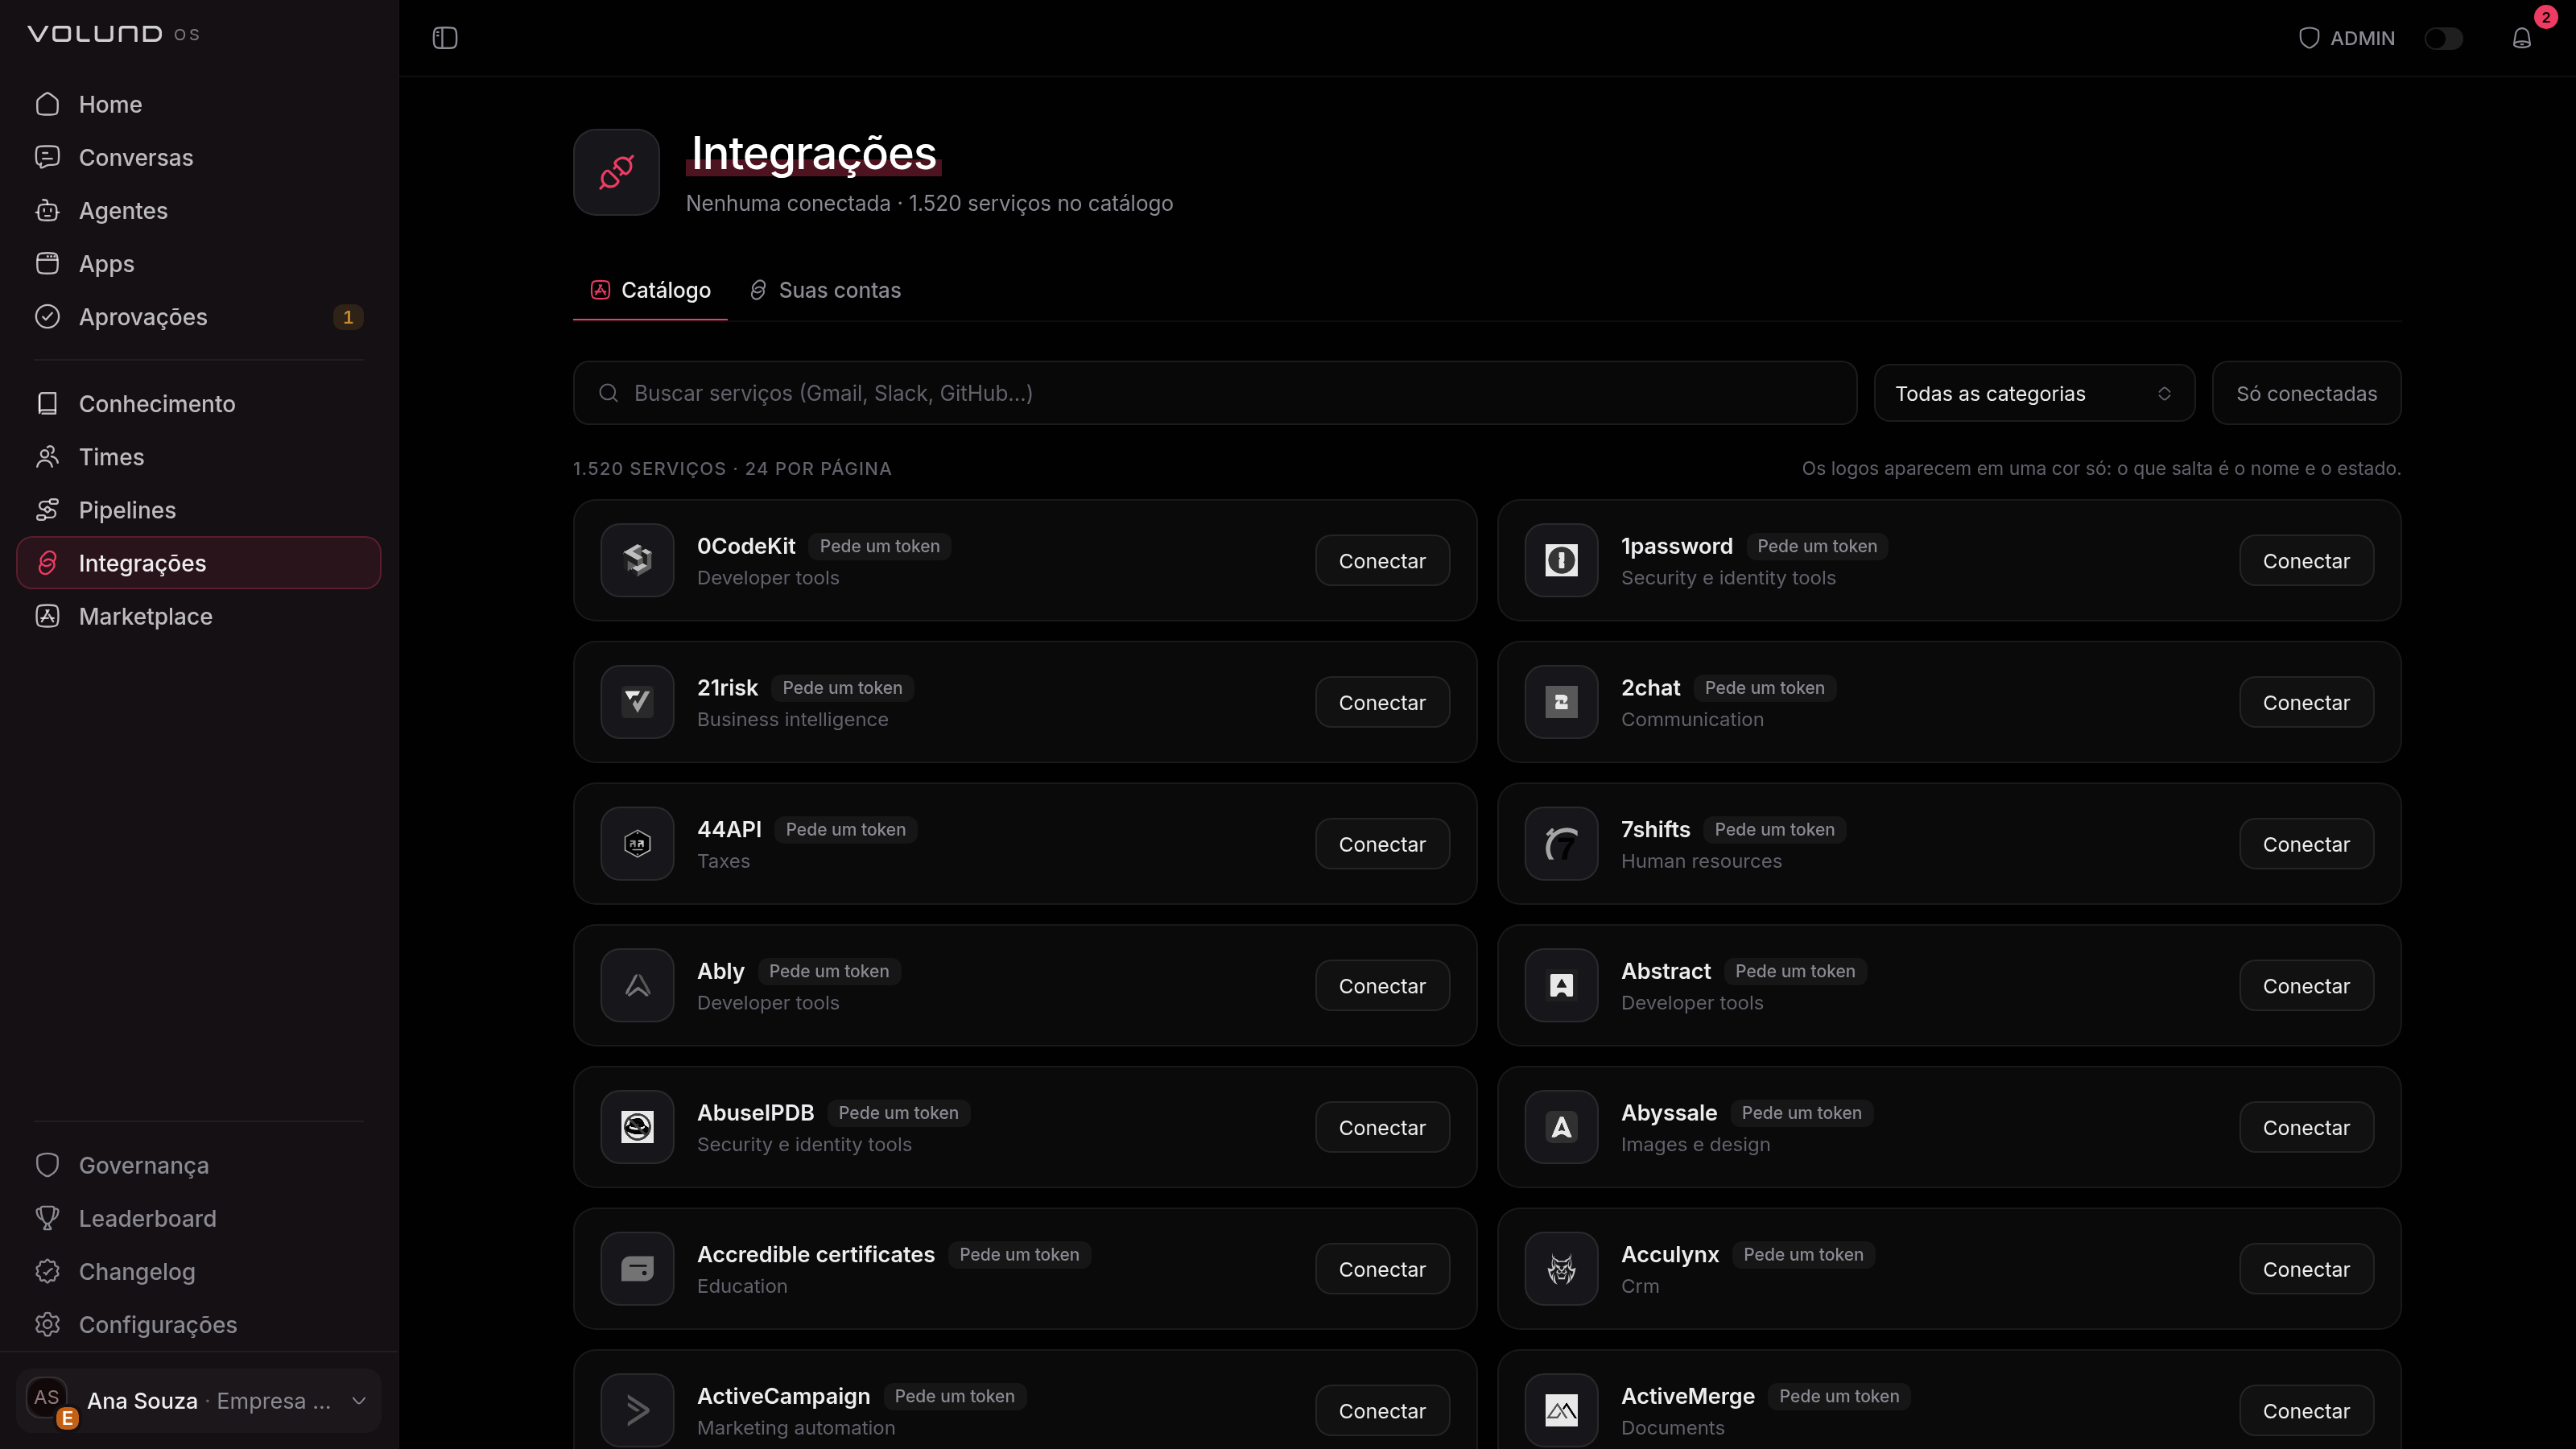Toggle the switch next to ADMIN
2576x1449 pixels.
pos(2443,38)
